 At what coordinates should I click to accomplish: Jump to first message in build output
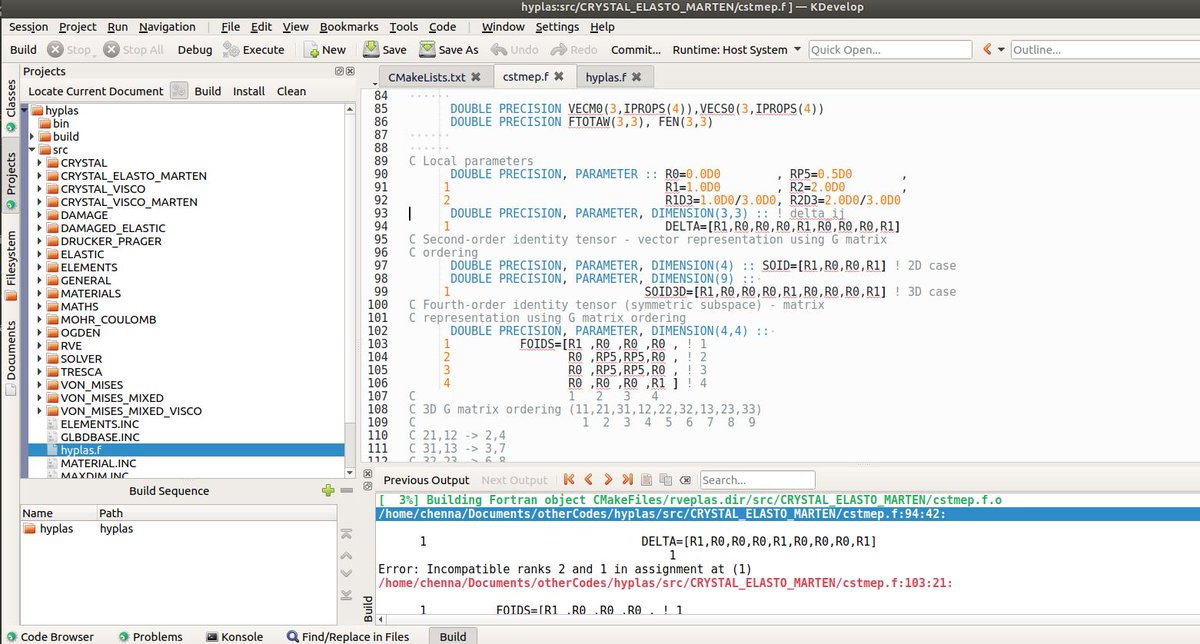pyautogui.click(x=568, y=479)
